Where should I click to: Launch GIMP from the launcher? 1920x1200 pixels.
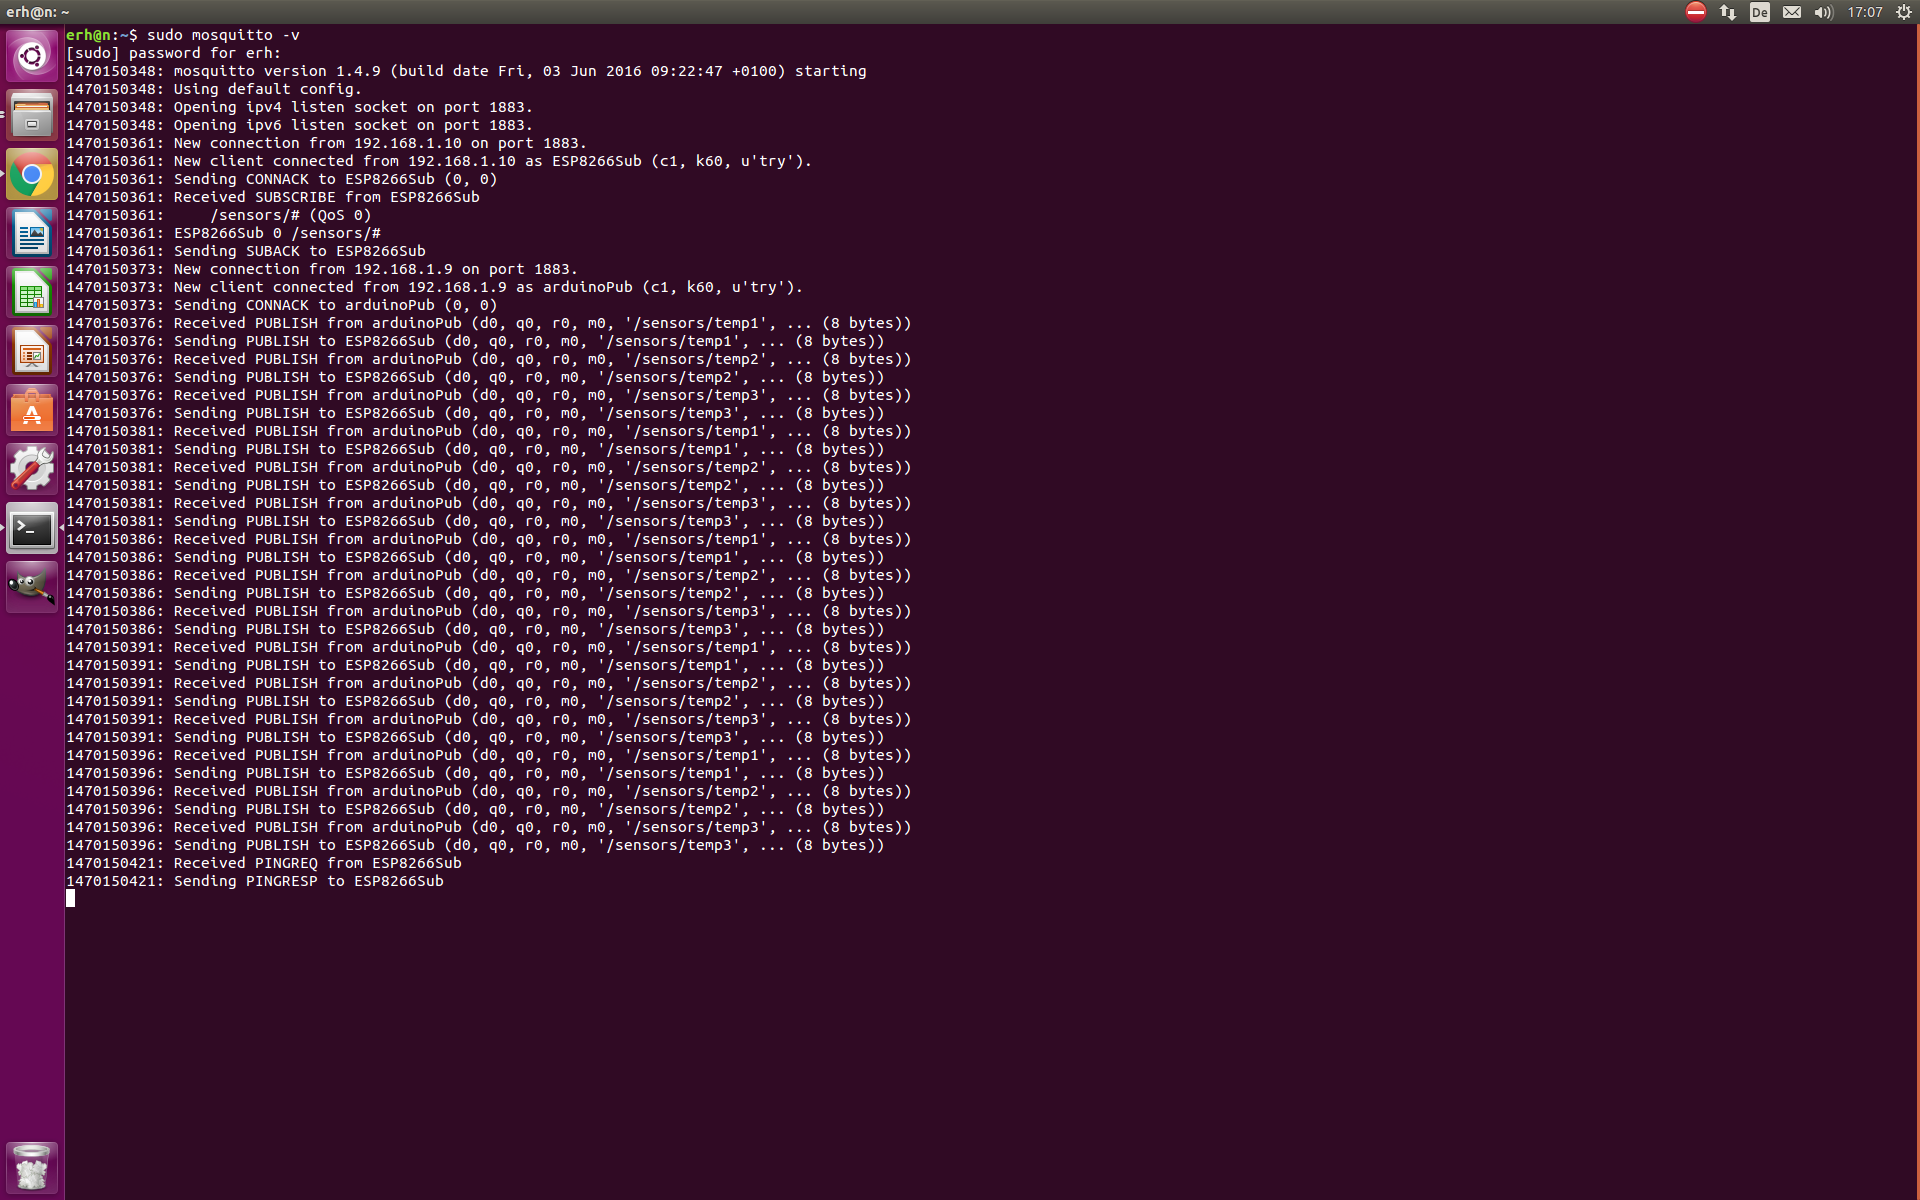tap(32, 588)
